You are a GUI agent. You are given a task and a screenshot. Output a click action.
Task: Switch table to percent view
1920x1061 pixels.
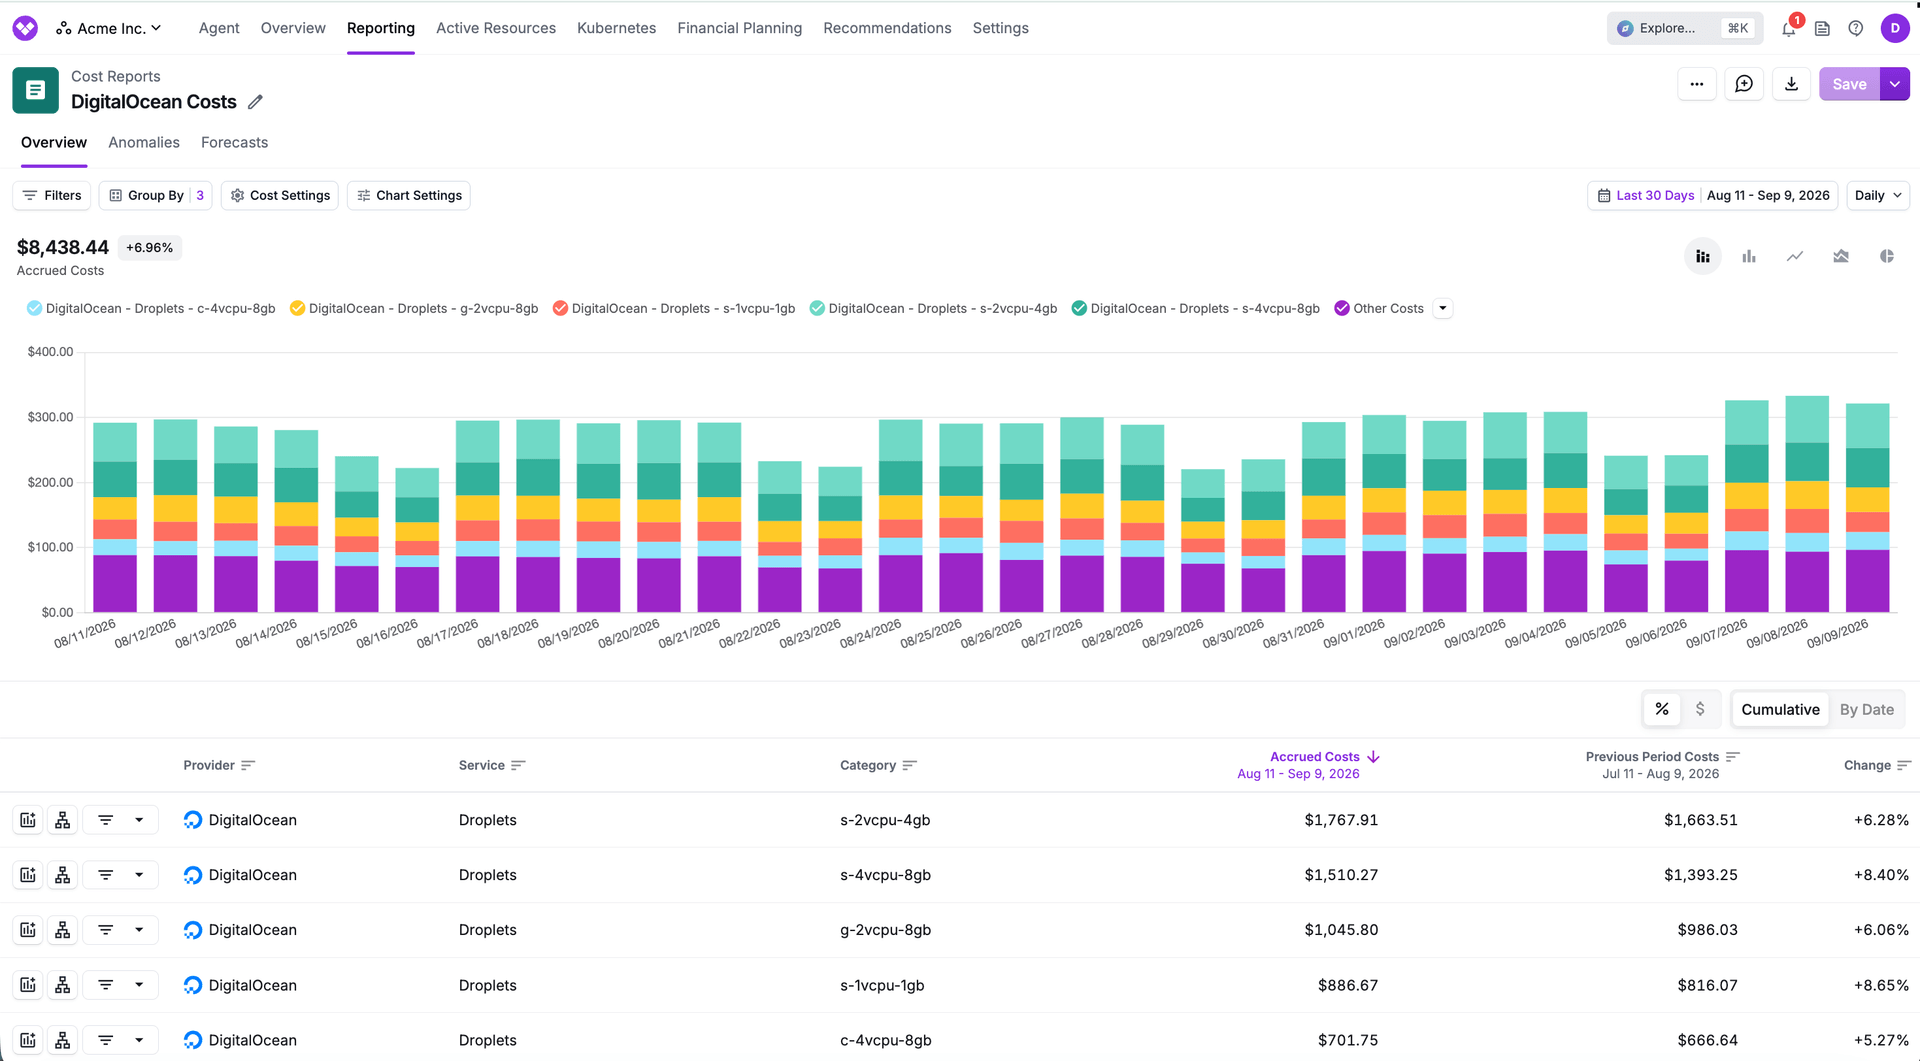(x=1662, y=709)
